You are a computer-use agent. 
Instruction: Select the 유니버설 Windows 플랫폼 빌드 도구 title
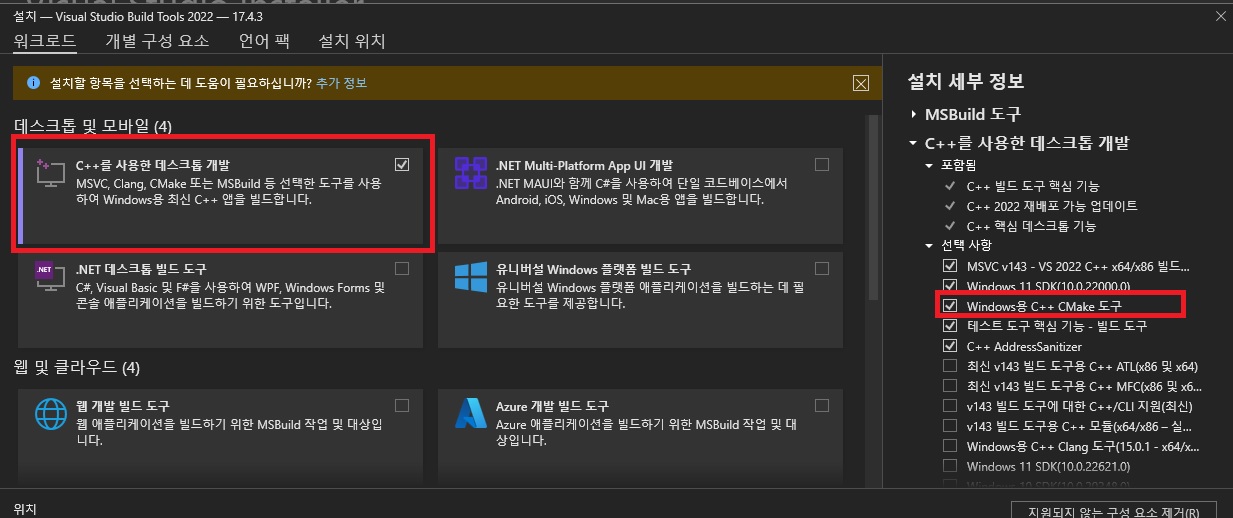tap(593, 269)
